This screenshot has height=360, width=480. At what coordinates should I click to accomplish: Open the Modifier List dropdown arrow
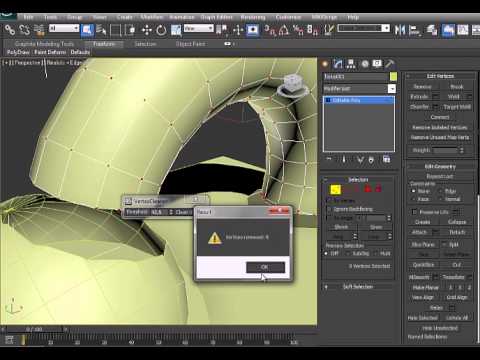pyautogui.click(x=392, y=89)
